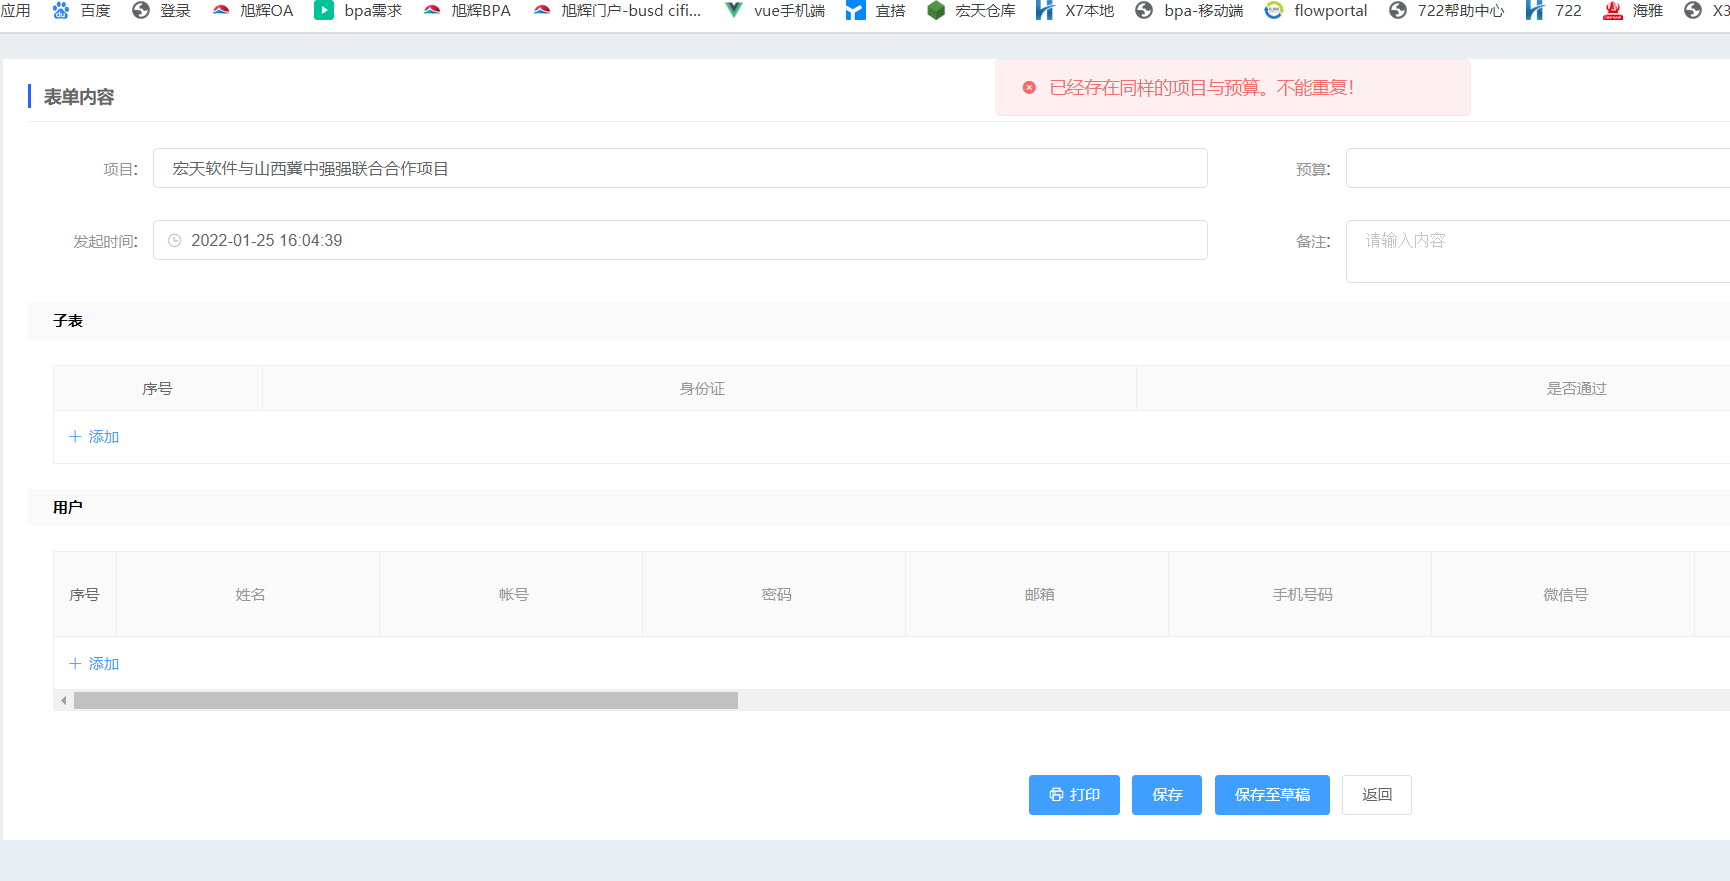Click the 邮箱 column header
The image size is (1730, 881).
(1039, 595)
